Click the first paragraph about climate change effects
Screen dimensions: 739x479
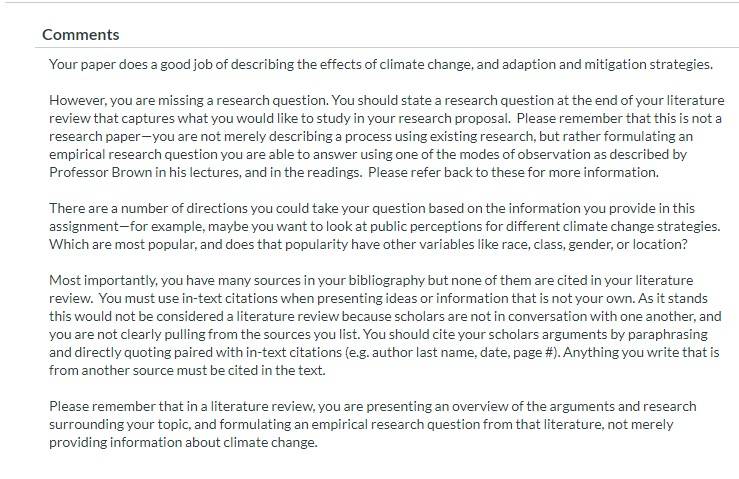pos(381,64)
